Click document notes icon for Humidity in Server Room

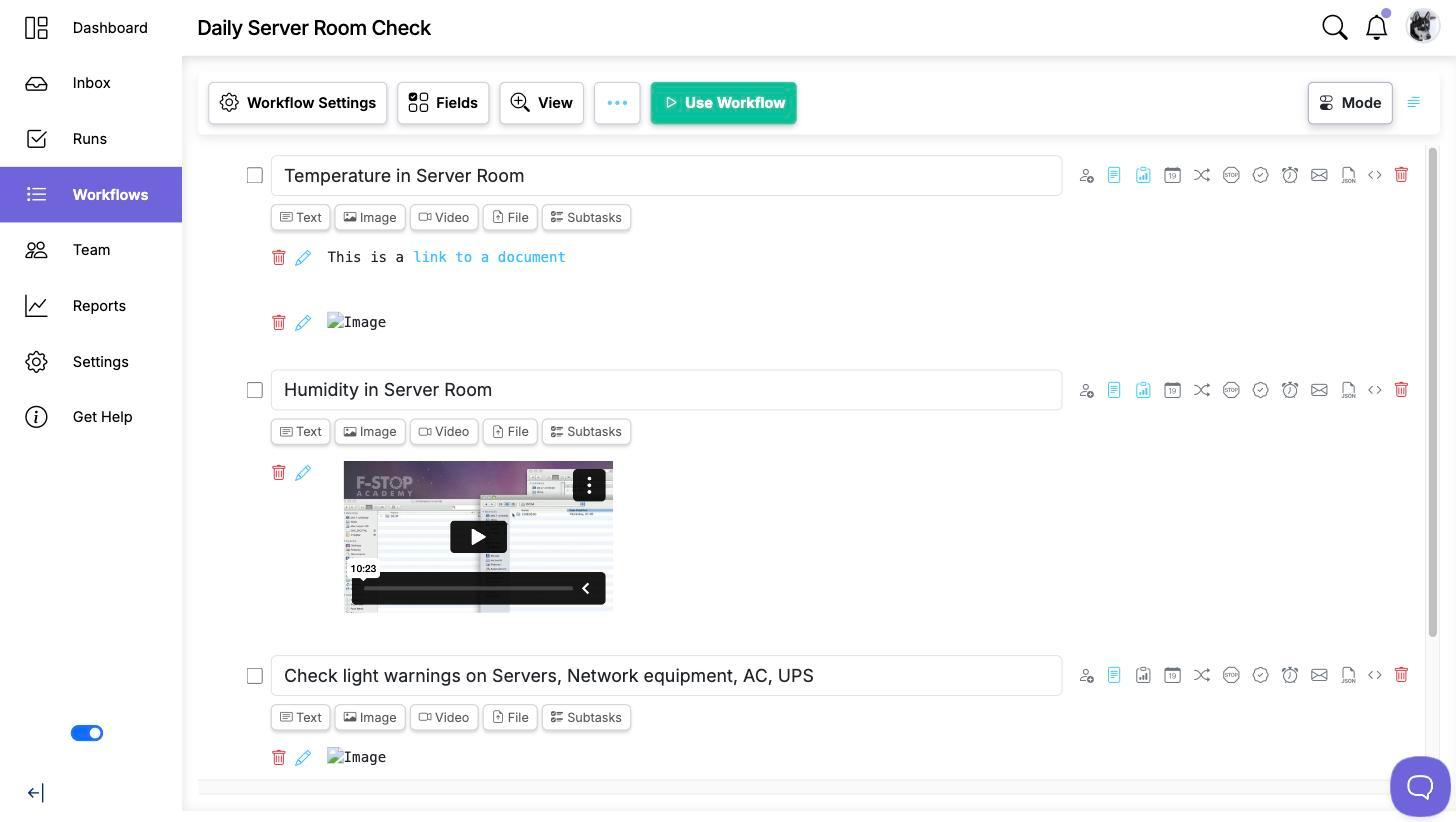click(1114, 390)
